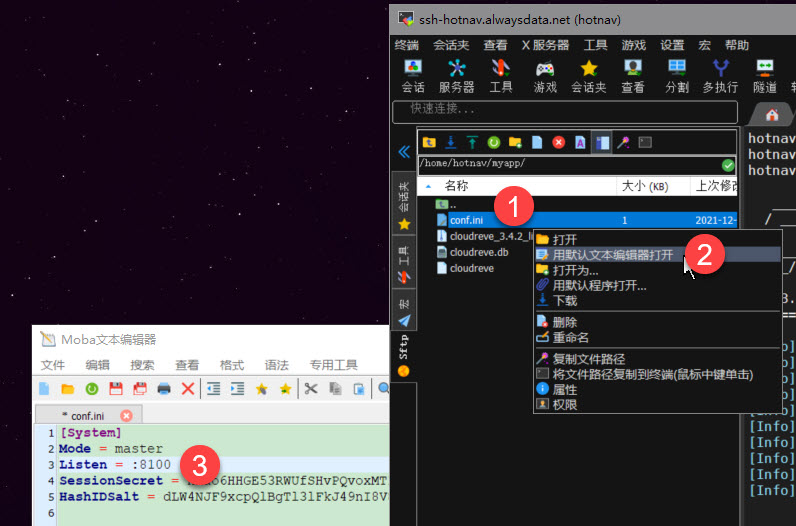Select the cloudreve.db file in list
Image resolution: width=796 pixels, height=526 pixels.
(x=478, y=252)
